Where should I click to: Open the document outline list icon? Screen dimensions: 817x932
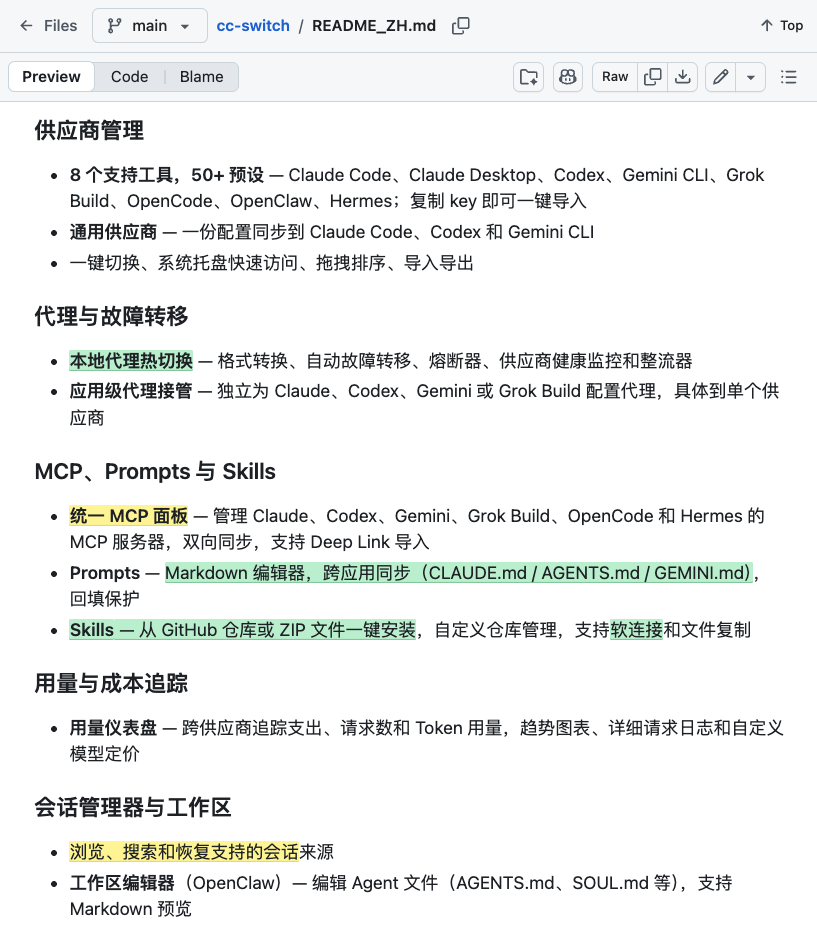click(x=788, y=77)
